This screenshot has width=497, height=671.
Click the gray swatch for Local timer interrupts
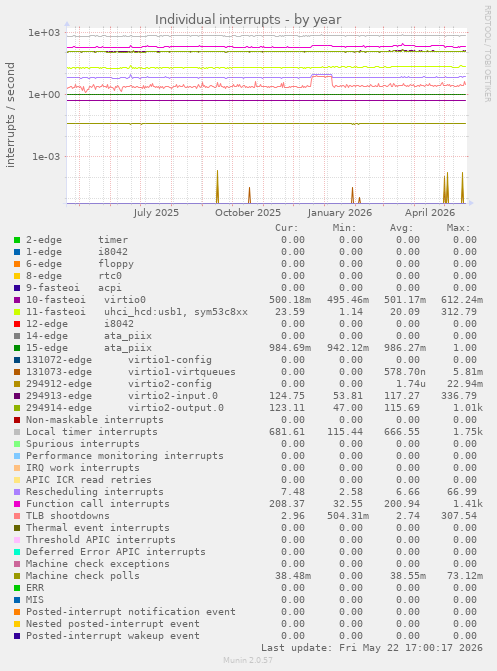pyautogui.click(x=17, y=432)
